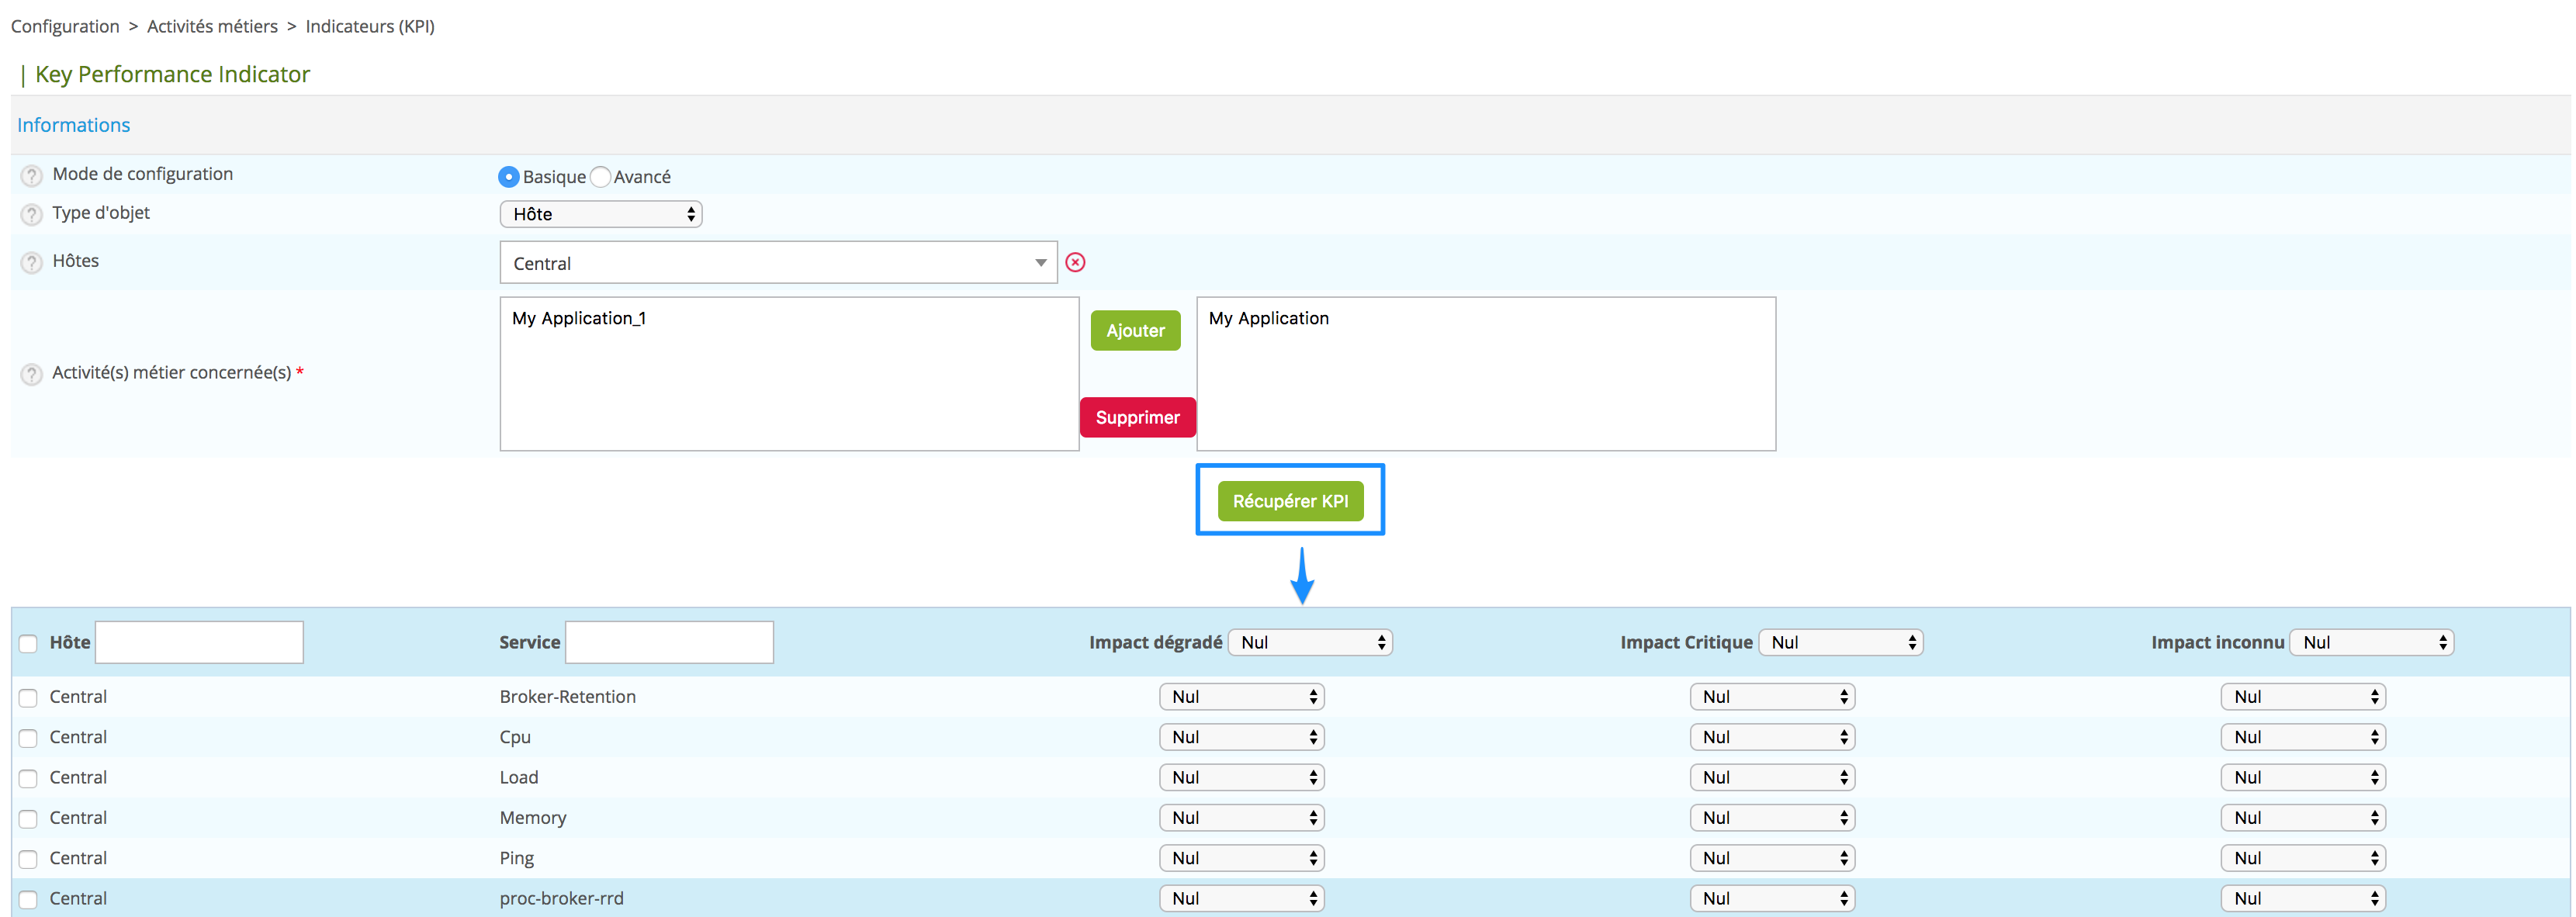Viewport: 2576px width, 917px height.
Task: Check the select-all checkbox in the table header
Action: 28,643
